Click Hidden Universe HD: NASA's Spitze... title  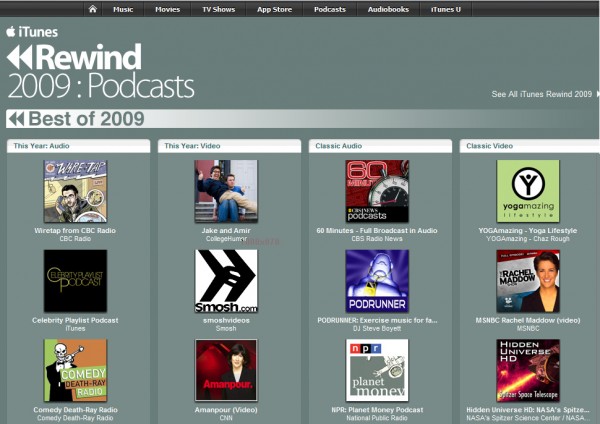tap(528, 410)
